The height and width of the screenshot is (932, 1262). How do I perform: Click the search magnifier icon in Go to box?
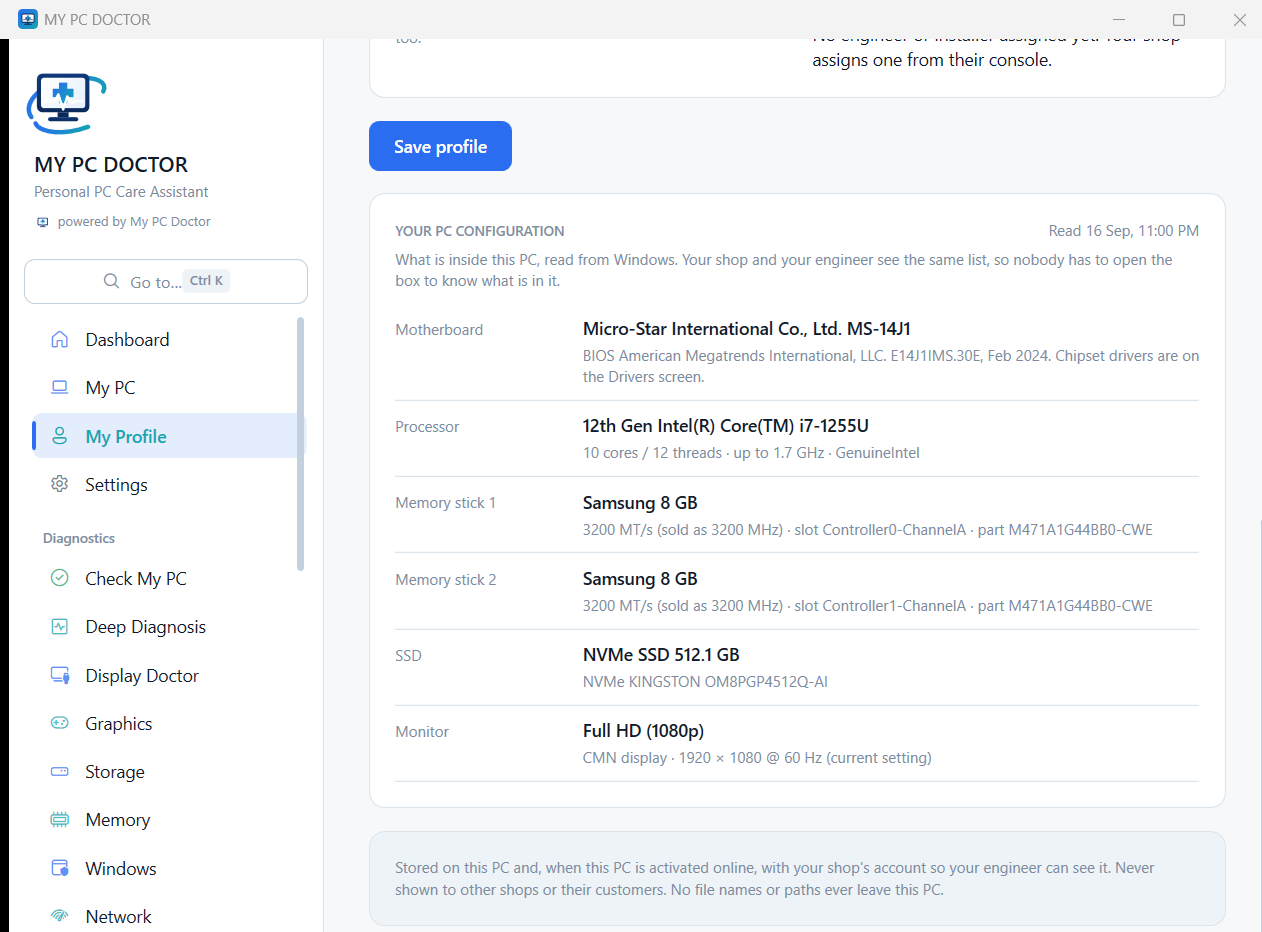tap(112, 281)
